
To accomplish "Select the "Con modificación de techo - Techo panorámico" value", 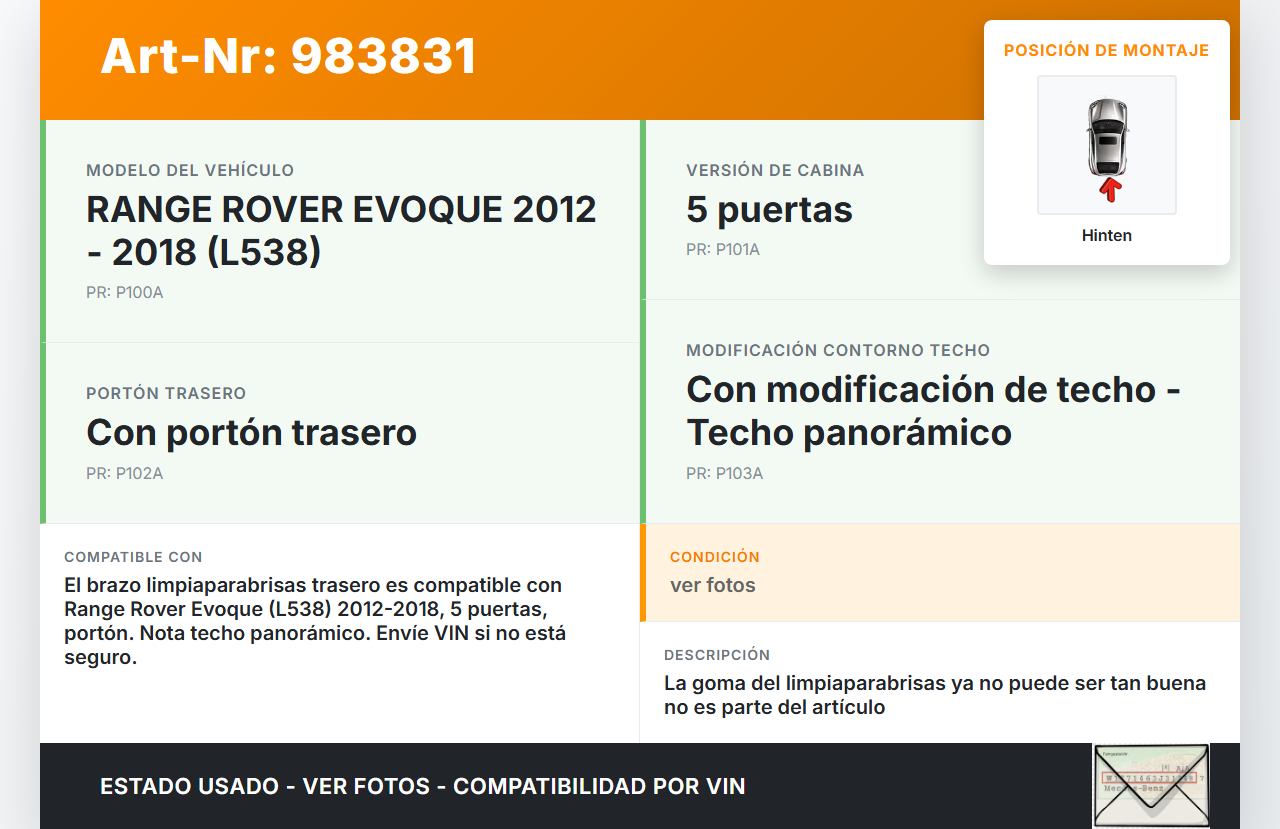I will 934,410.
